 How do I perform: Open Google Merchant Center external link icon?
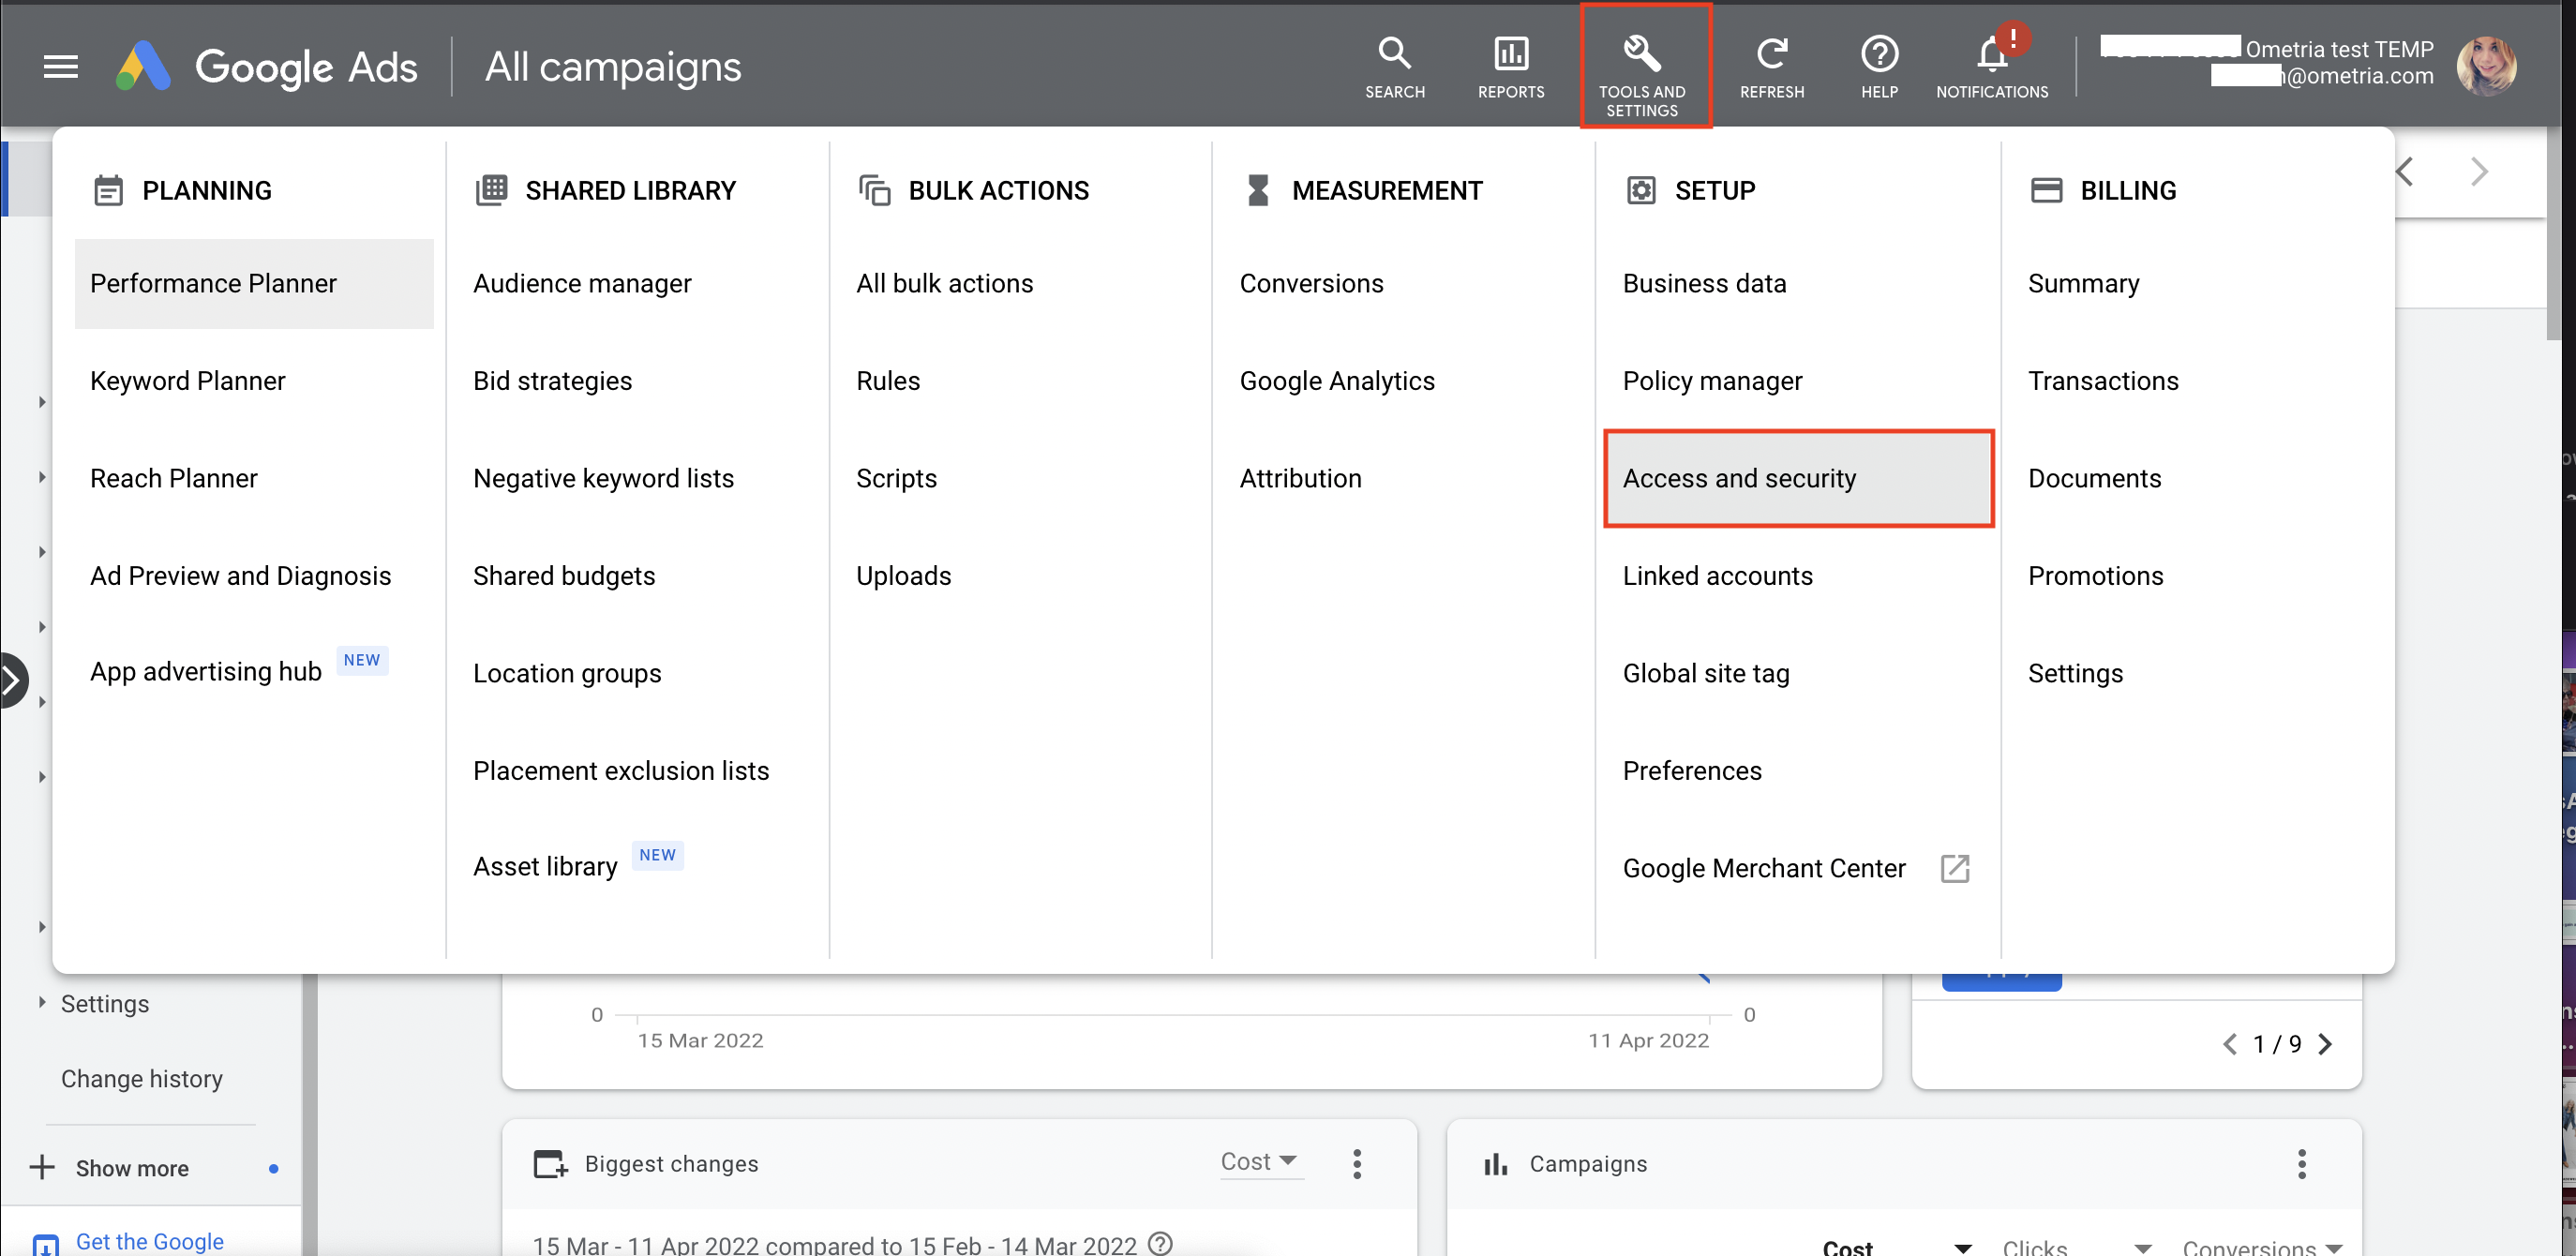1955,868
